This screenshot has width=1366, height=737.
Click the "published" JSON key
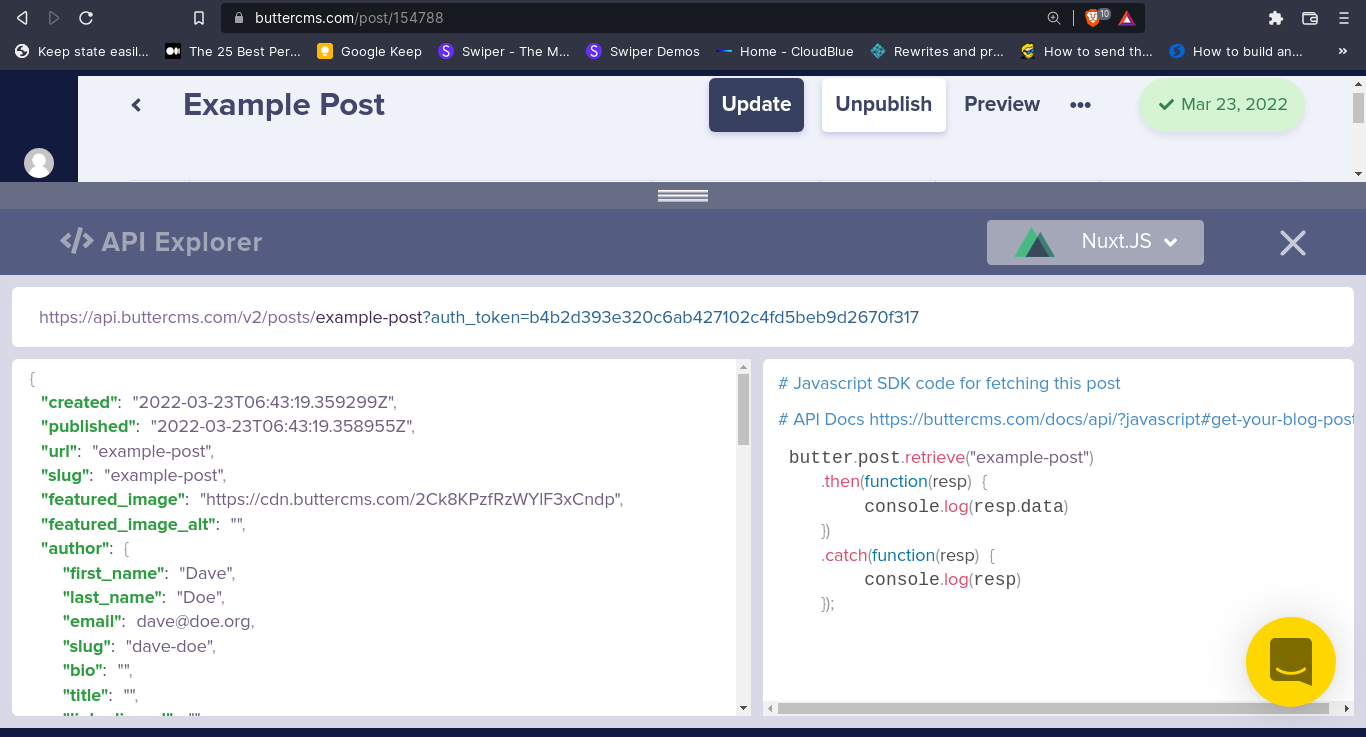tap(89, 426)
